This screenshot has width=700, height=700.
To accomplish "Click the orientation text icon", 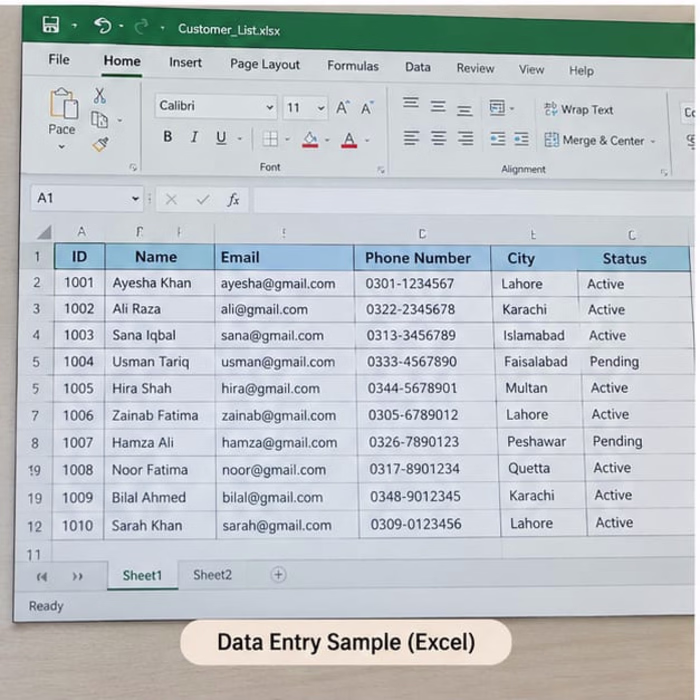I will point(497,108).
